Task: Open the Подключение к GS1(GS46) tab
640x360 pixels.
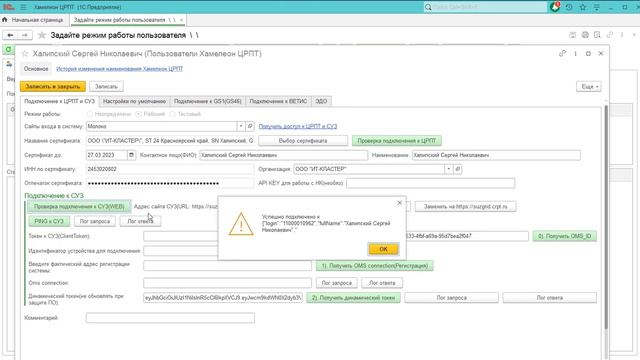Action: tap(207, 101)
